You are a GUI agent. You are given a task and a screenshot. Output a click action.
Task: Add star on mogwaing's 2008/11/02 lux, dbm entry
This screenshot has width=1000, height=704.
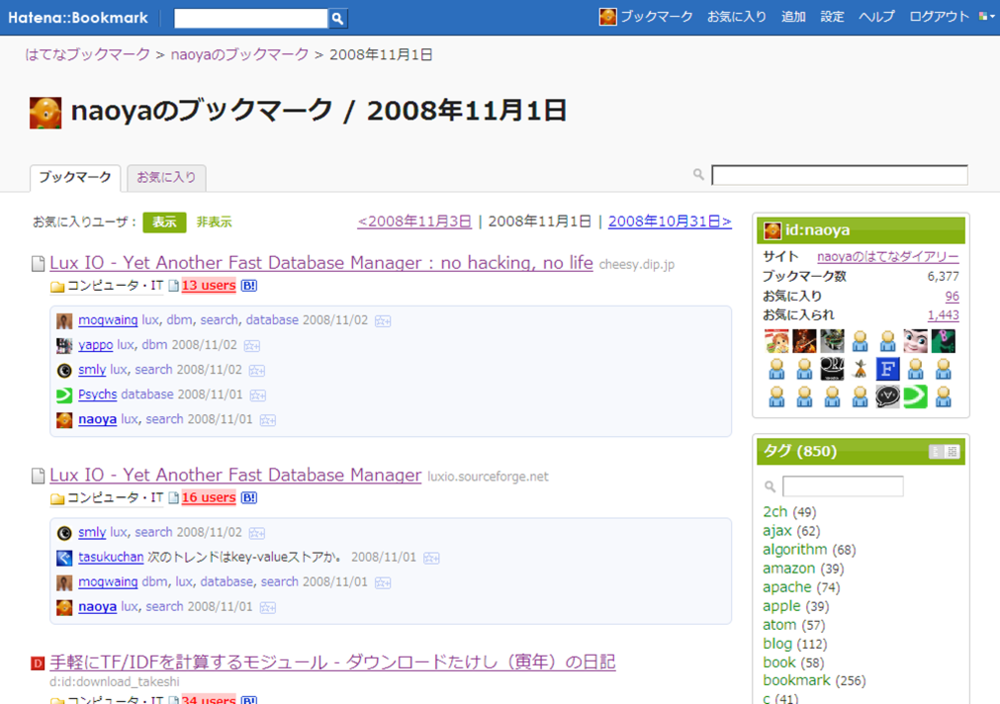[x=383, y=321]
